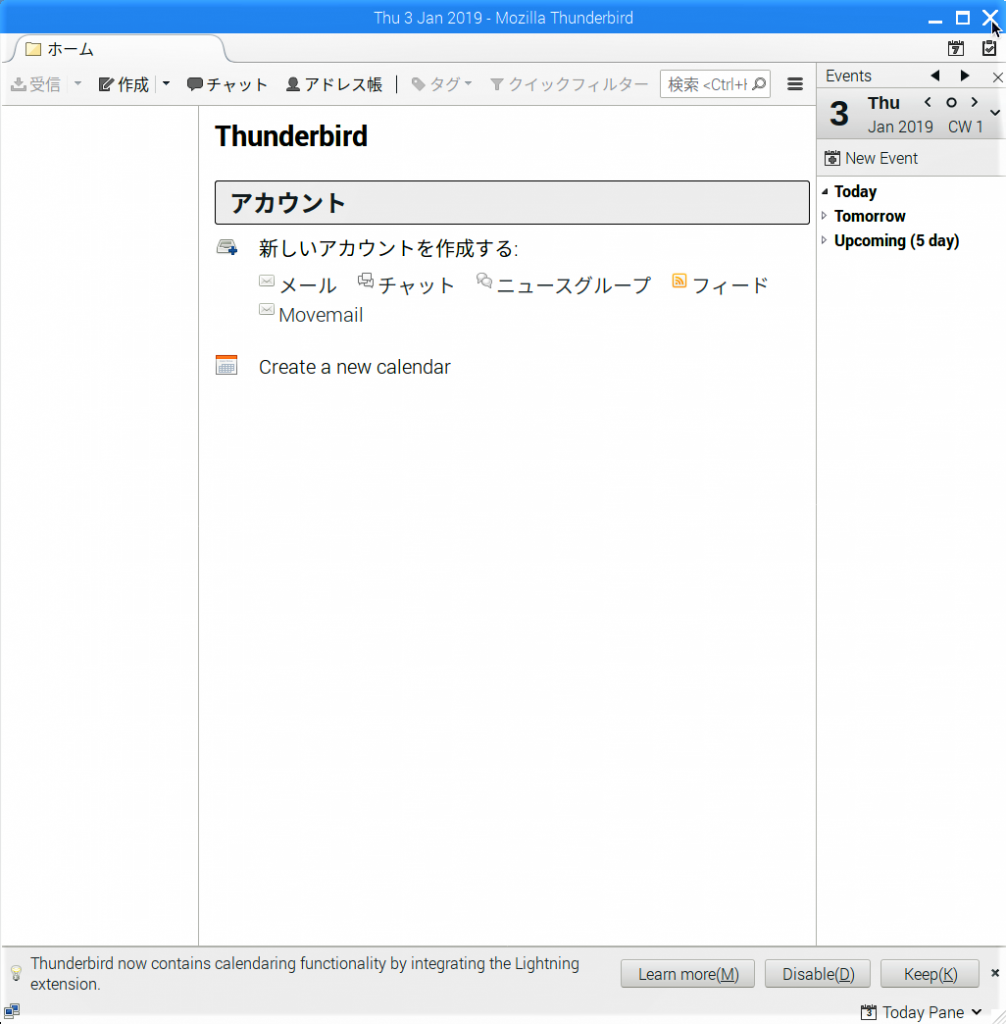The width and height of the screenshot is (1006, 1024).
Task: Click Keep for Lightning extension
Action: (930, 974)
